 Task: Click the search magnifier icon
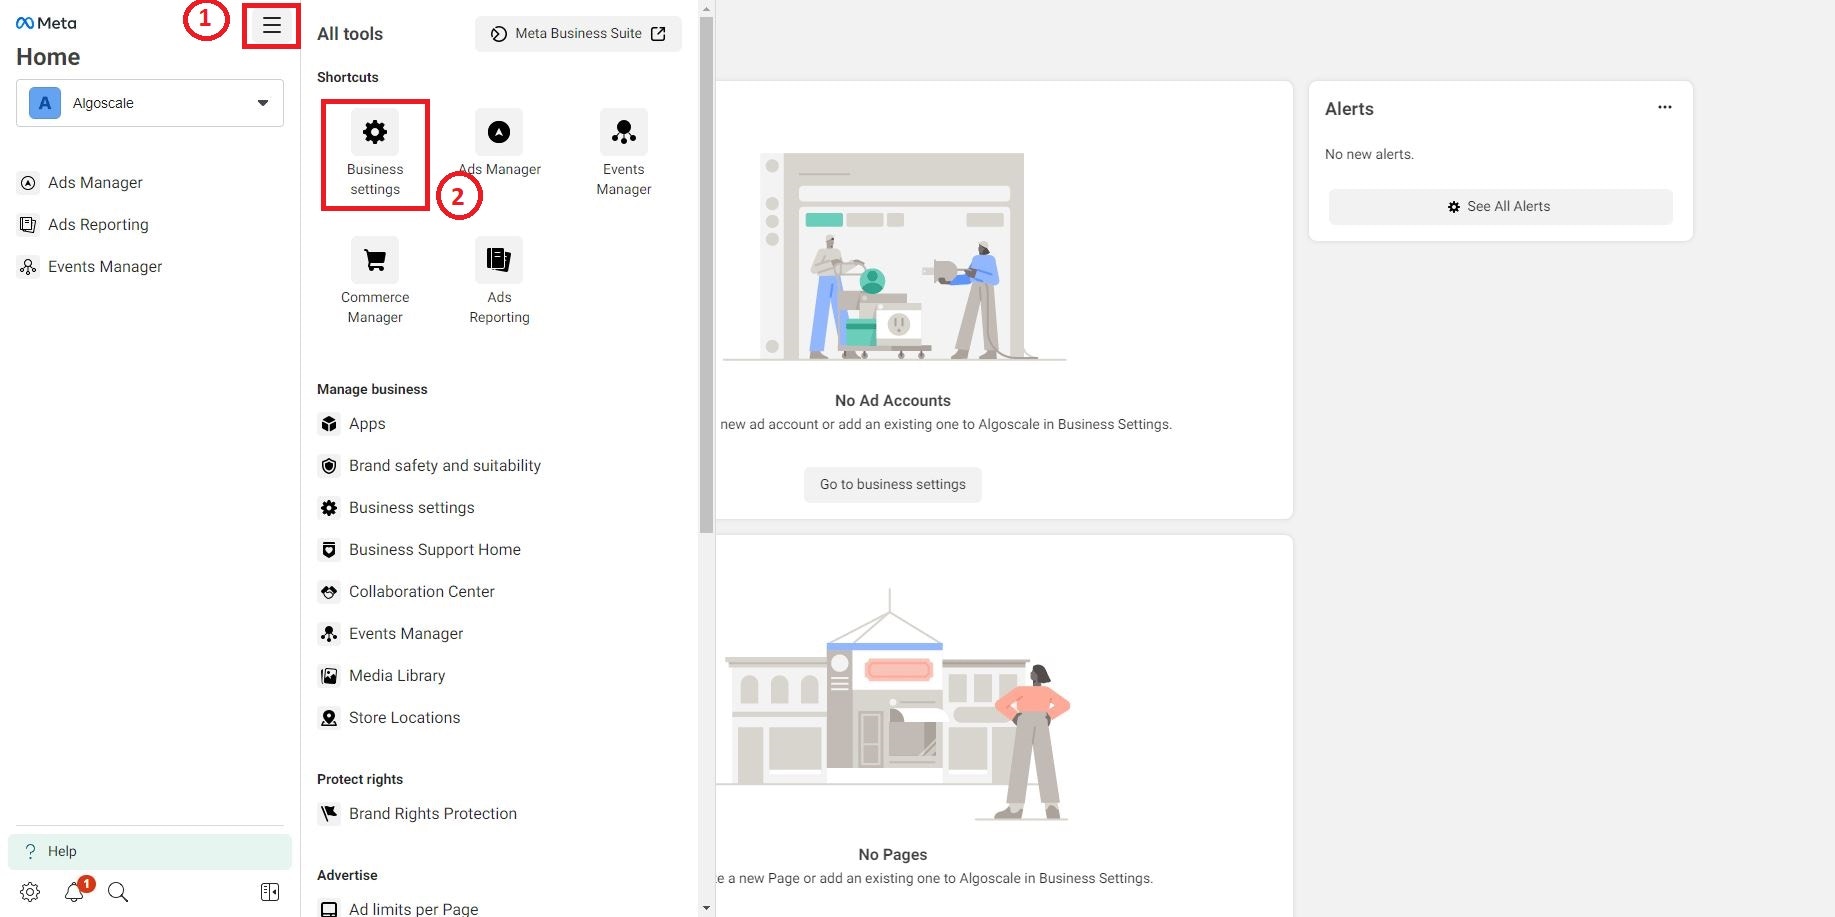118,892
